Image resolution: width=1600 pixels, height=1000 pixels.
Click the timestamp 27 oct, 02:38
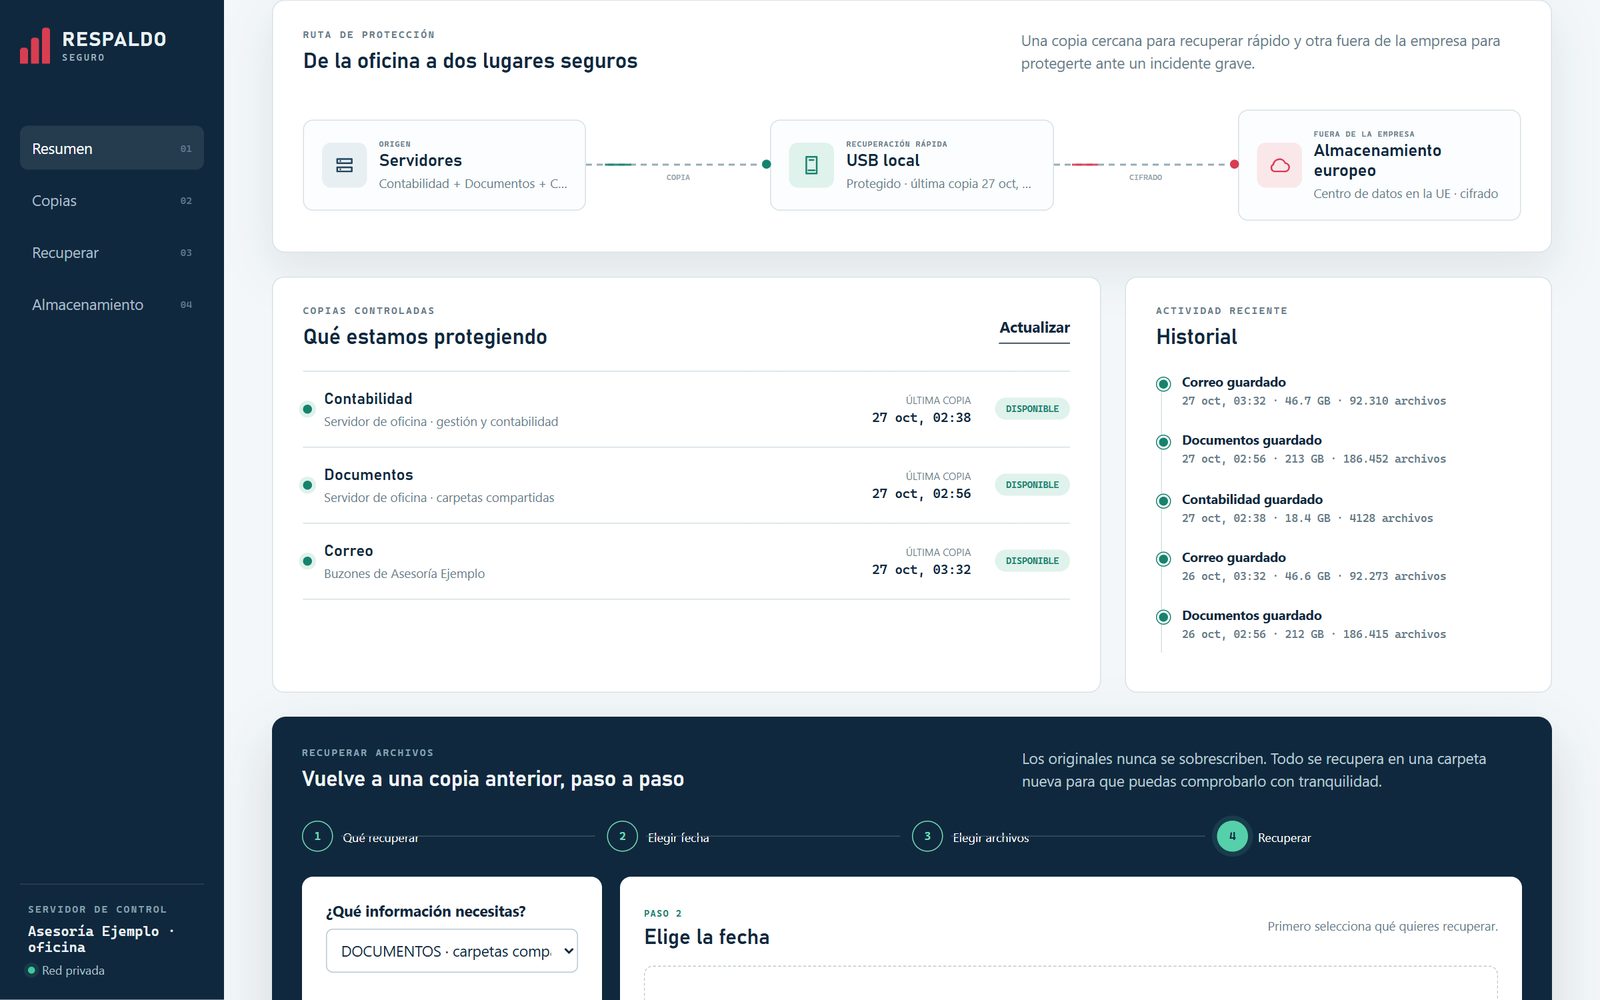click(x=921, y=418)
